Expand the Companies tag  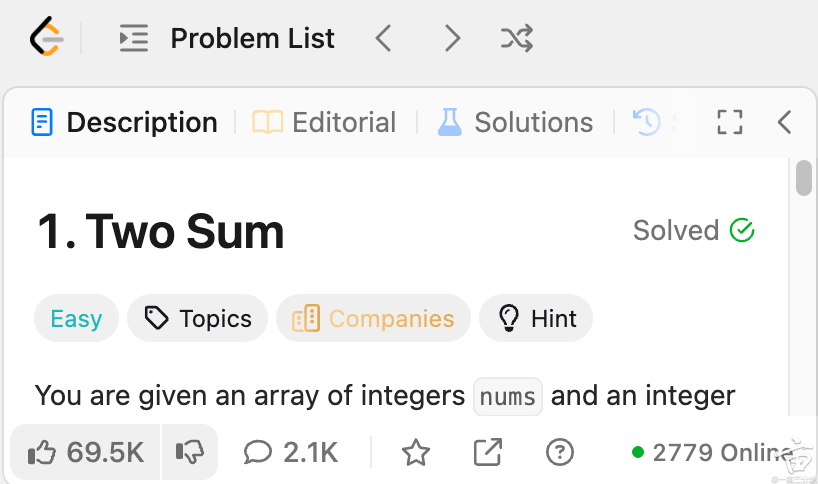tap(374, 318)
